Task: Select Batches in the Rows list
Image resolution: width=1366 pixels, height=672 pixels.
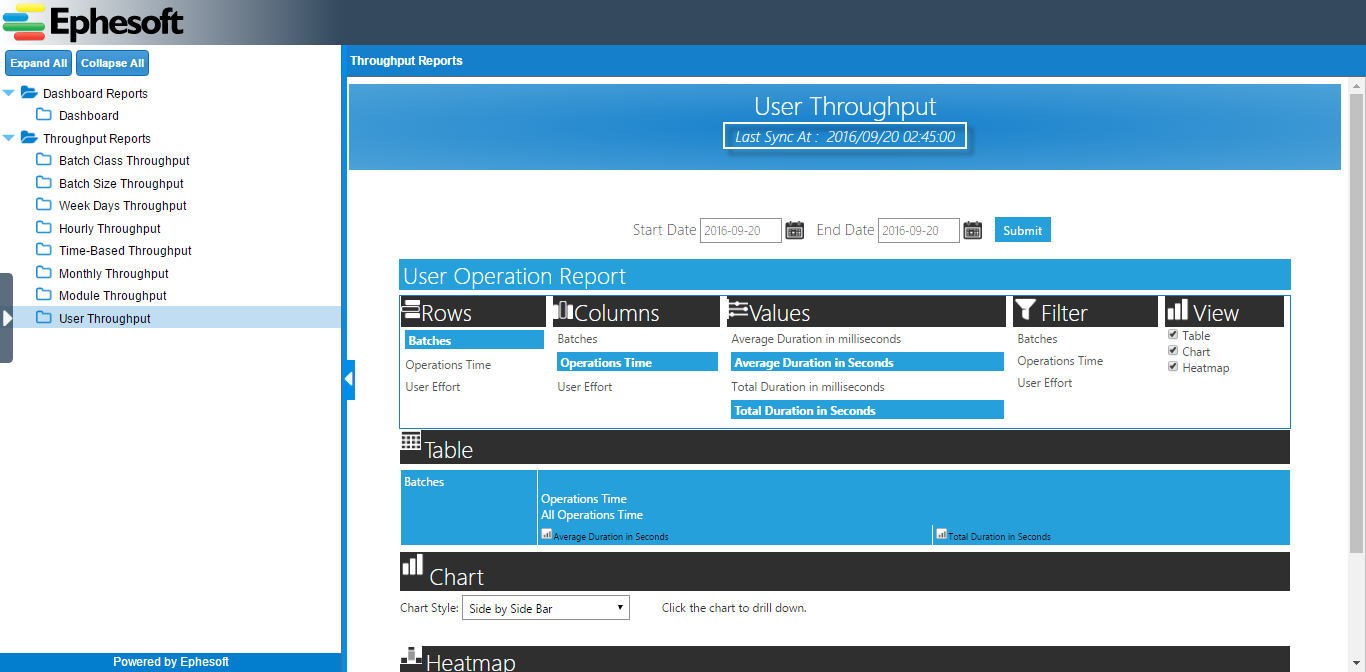Action: pos(474,340)
